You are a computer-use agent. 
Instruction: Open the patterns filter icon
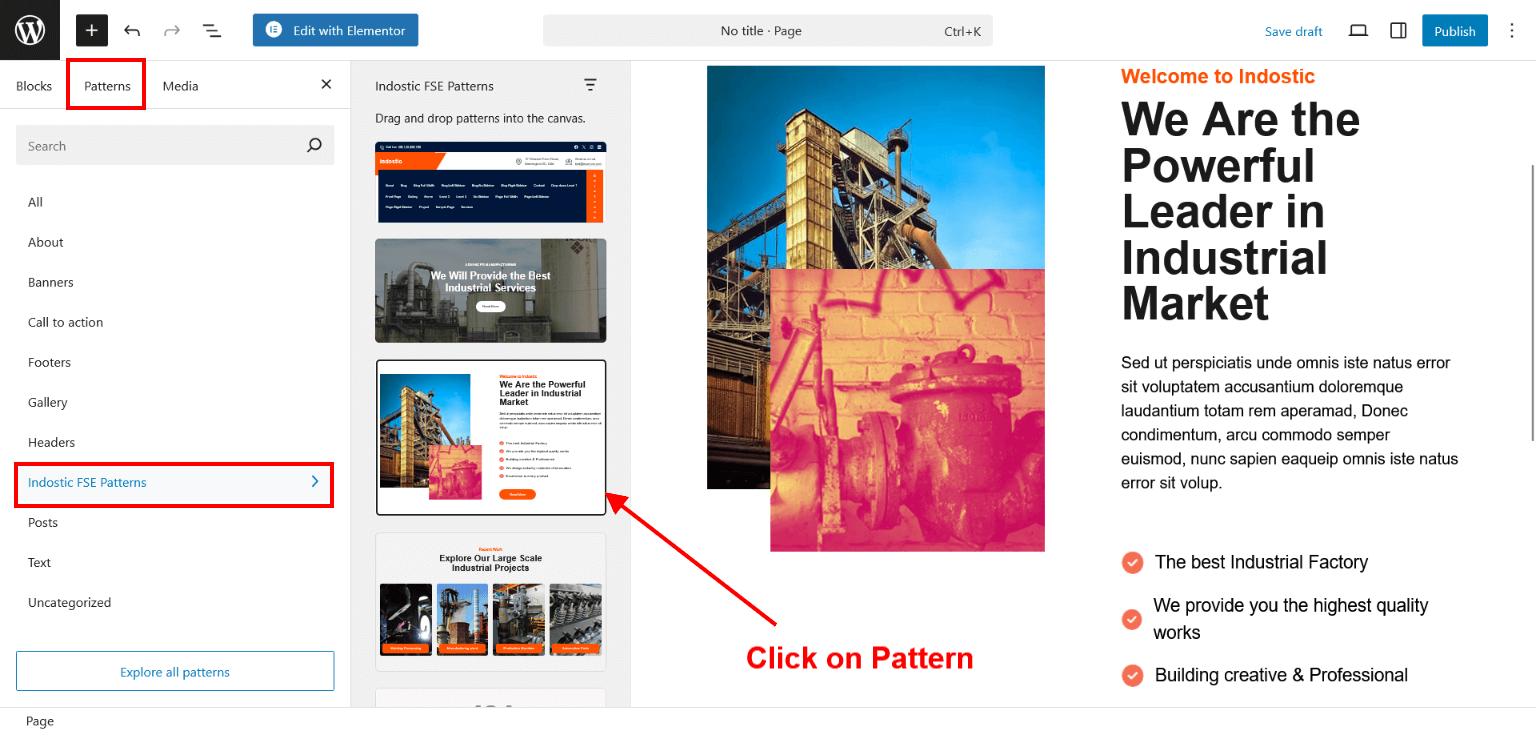pos(590,85)
